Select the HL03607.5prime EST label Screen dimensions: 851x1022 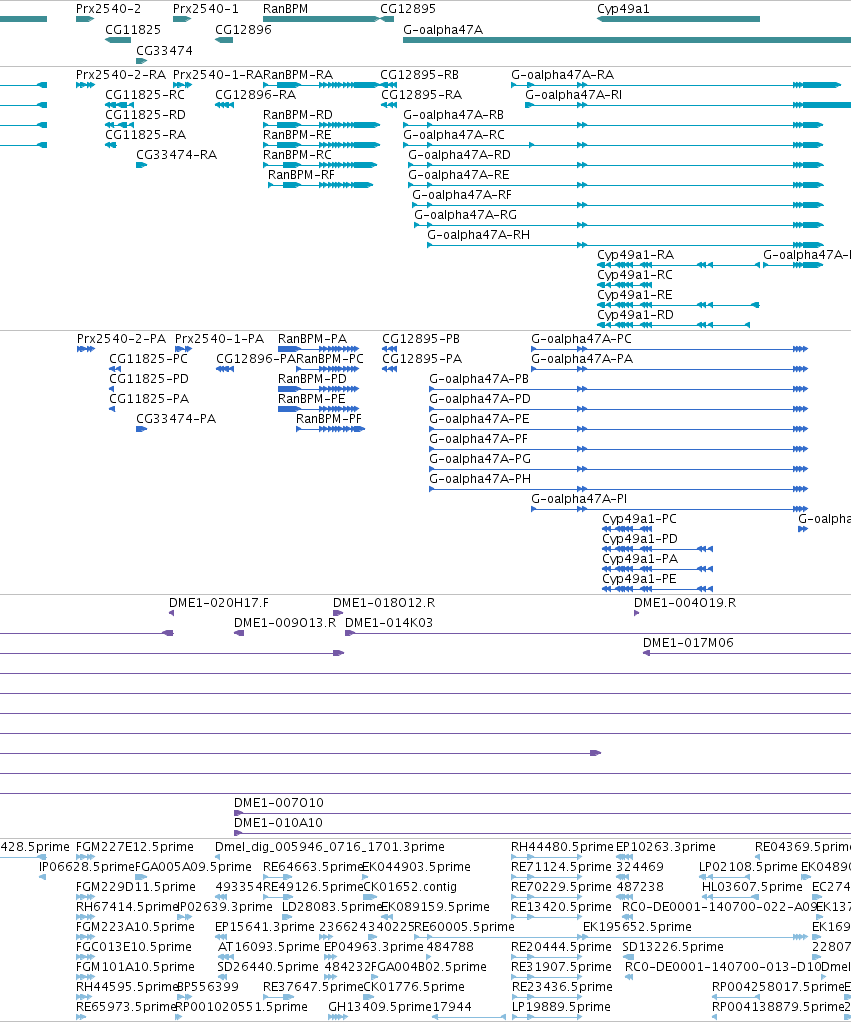752,887
